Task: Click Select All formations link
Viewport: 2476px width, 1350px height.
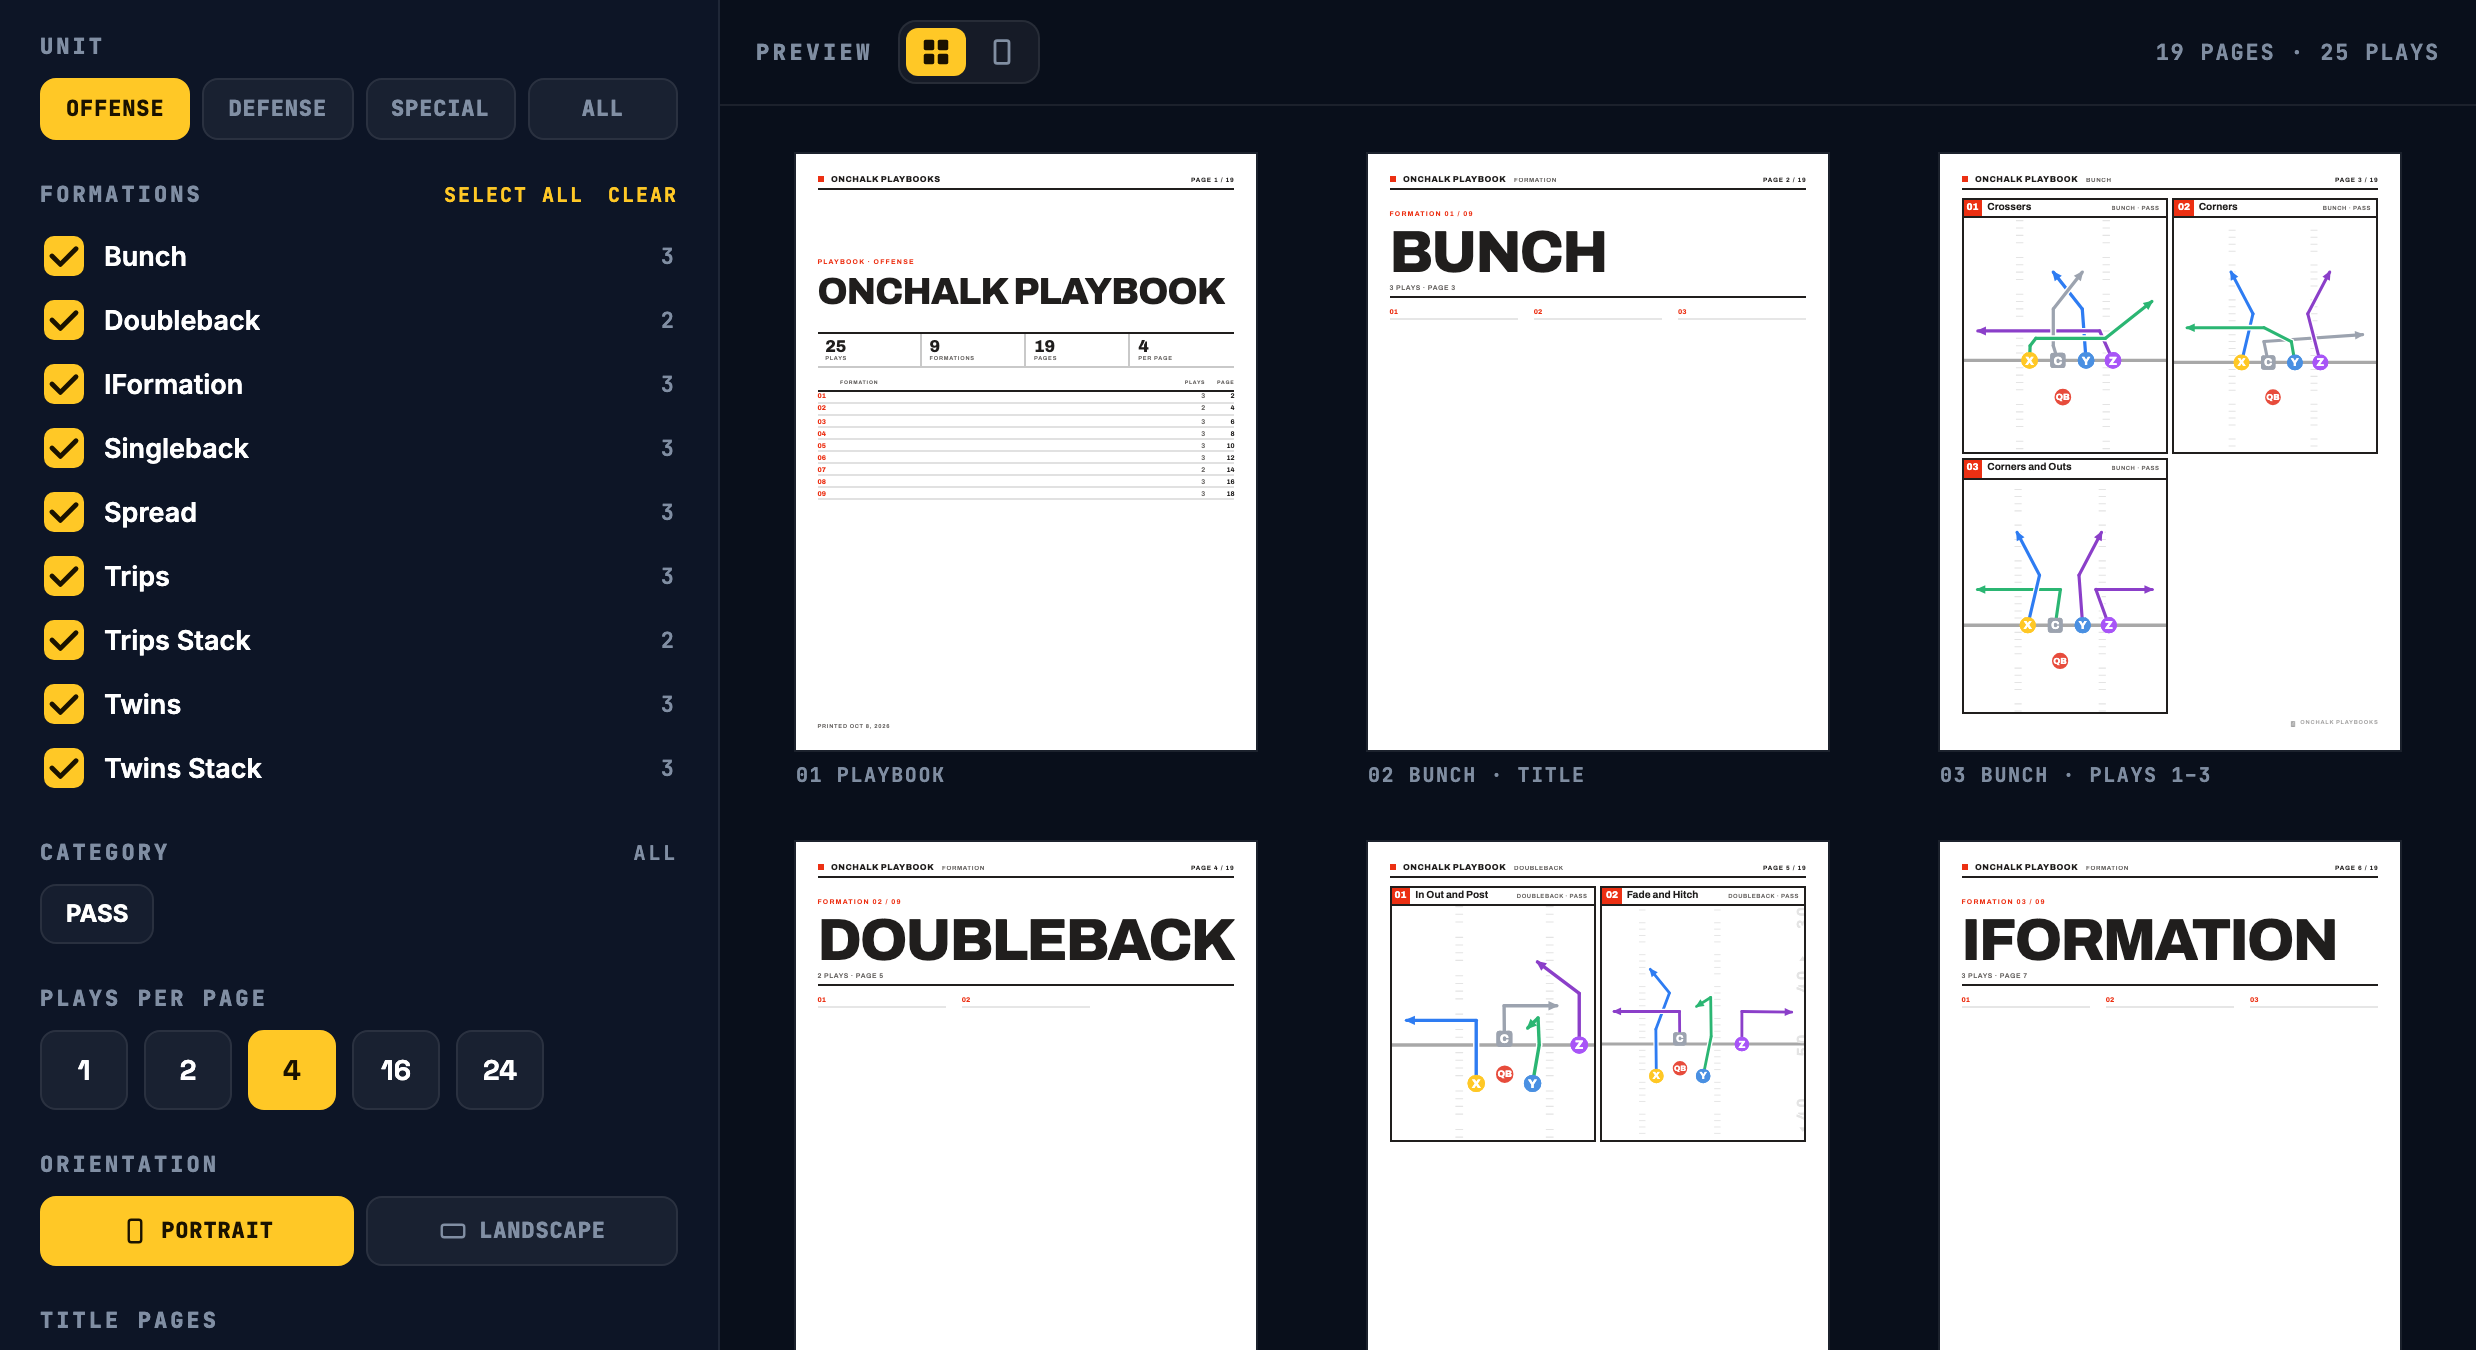Action: click(x=513, y=195)
